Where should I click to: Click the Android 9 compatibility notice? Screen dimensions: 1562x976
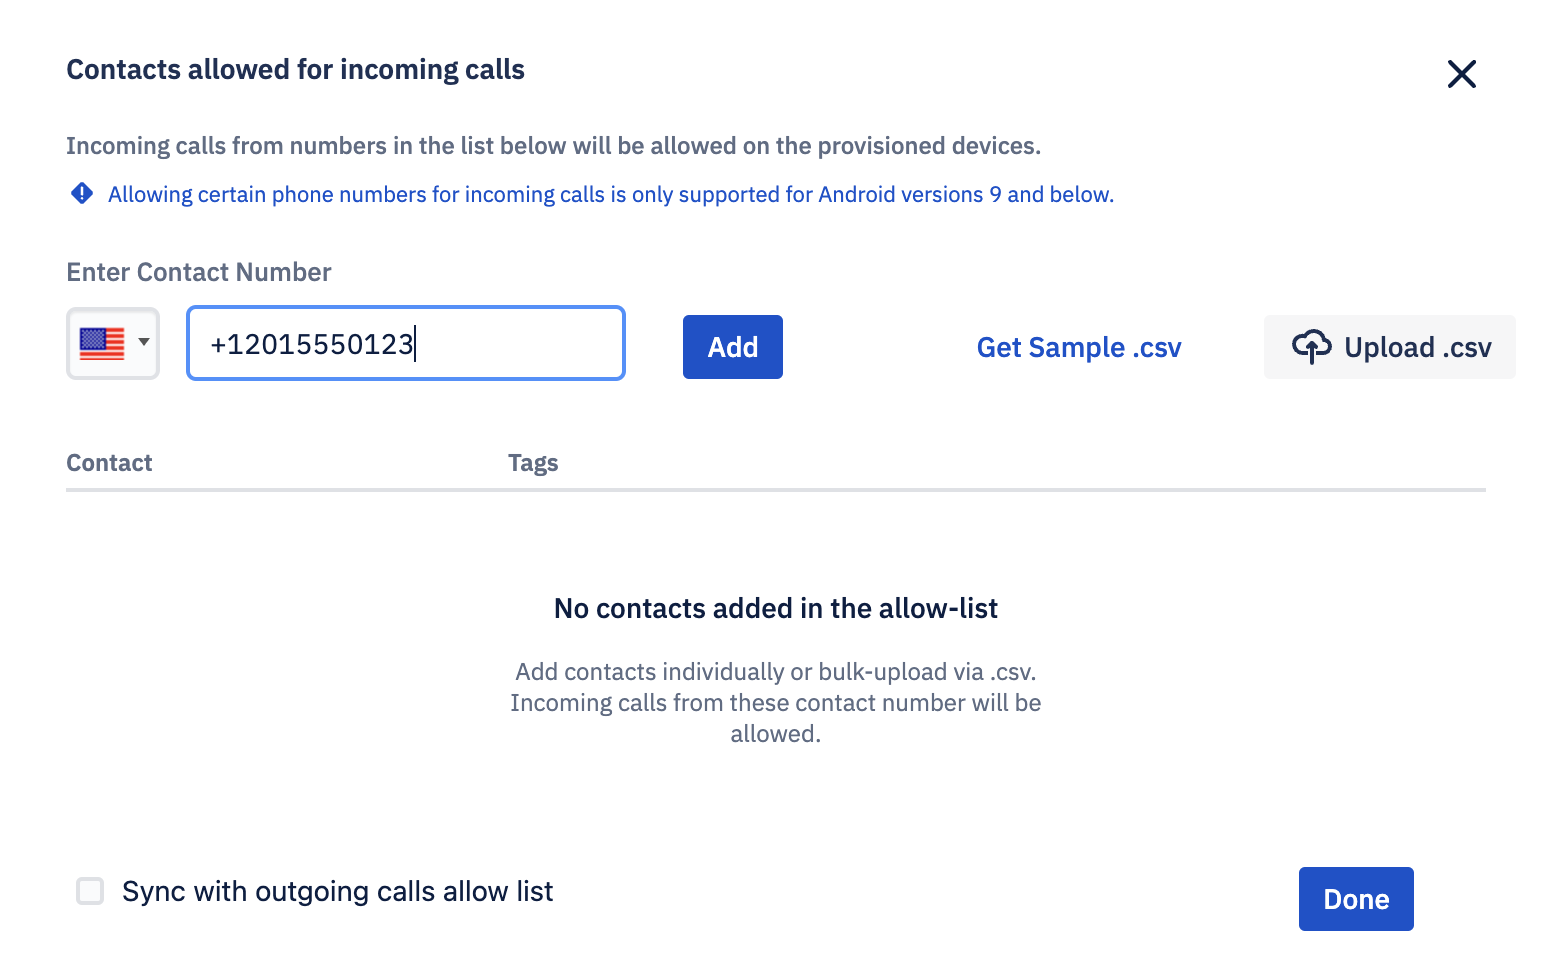pos(611,193)
